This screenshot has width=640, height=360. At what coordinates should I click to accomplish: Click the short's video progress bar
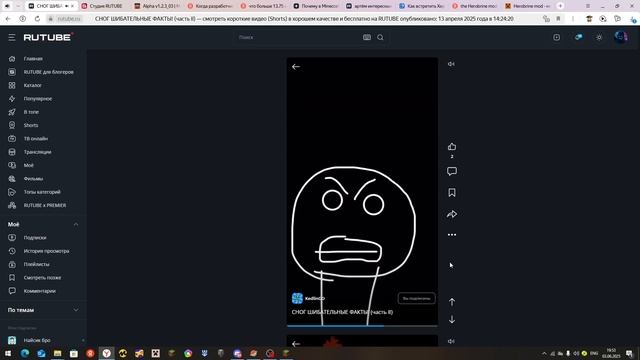(x=362, y=326)
